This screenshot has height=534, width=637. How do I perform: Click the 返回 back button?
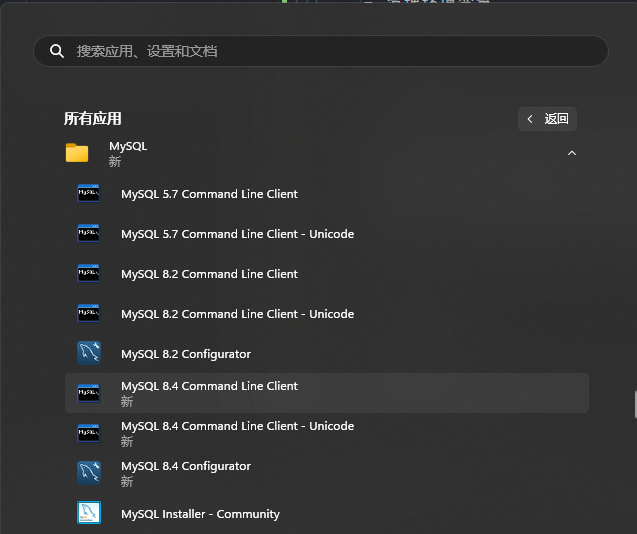[x=547, y=119]
